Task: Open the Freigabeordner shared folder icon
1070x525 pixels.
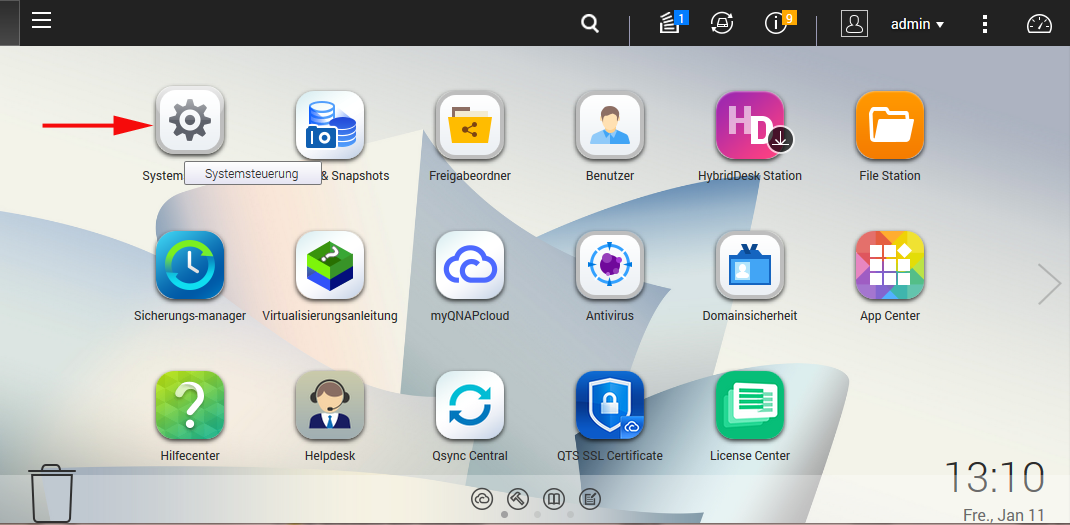Action: click(x=470, y=125)
